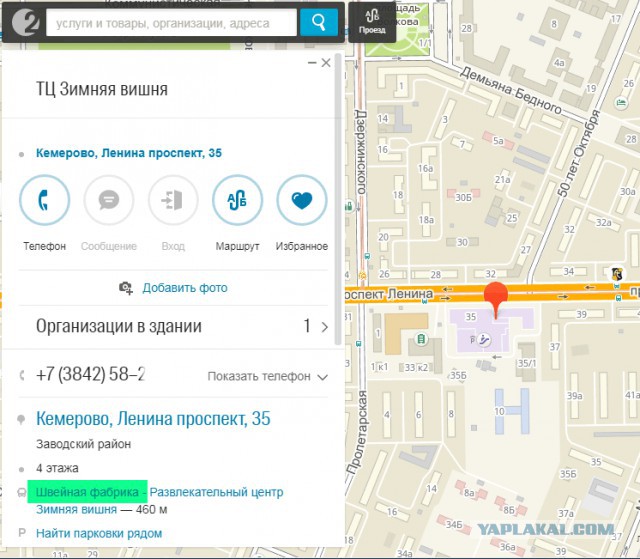Click the partial phone number +7 (3842) 58

90,374
